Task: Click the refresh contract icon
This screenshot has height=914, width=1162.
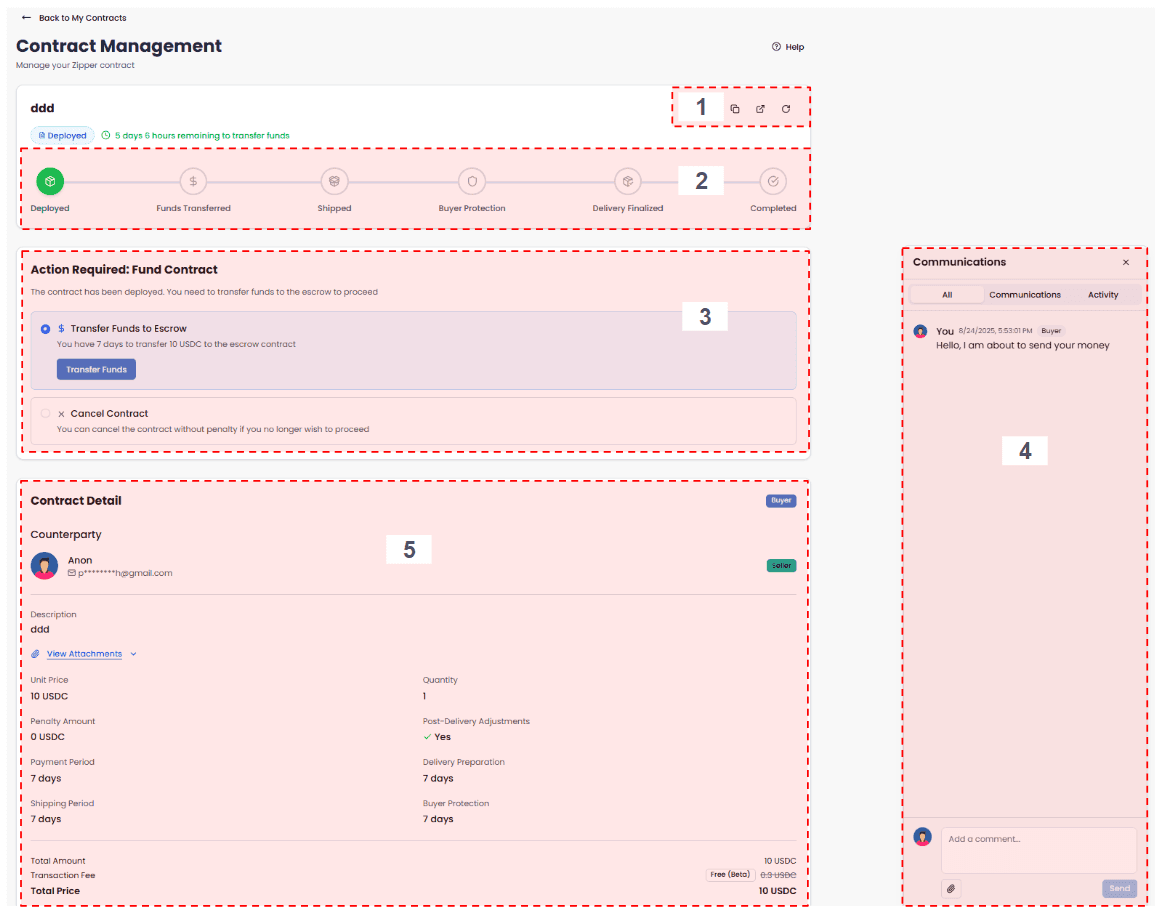Action: (786, 108)
